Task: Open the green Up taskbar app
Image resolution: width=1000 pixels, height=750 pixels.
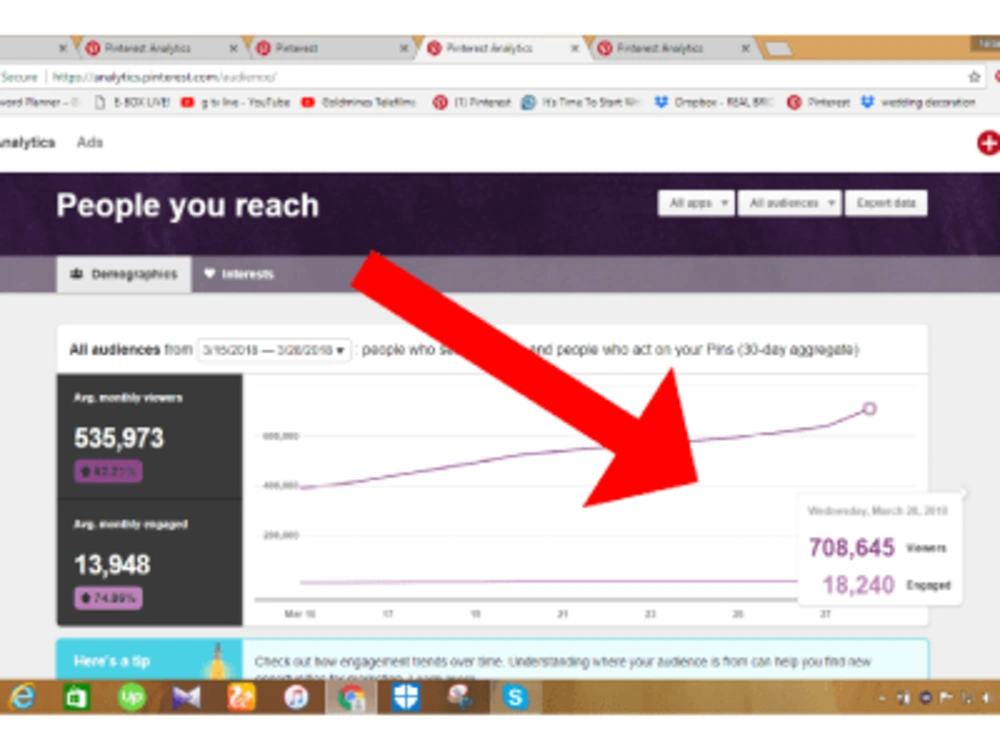Action: pyautogui.click(x=131, y=697)
